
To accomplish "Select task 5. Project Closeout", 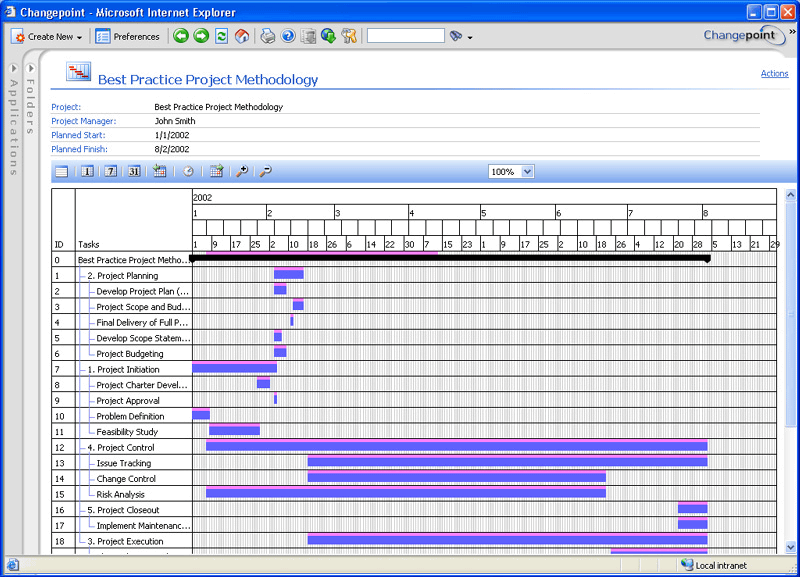I will tap(123, 510).
